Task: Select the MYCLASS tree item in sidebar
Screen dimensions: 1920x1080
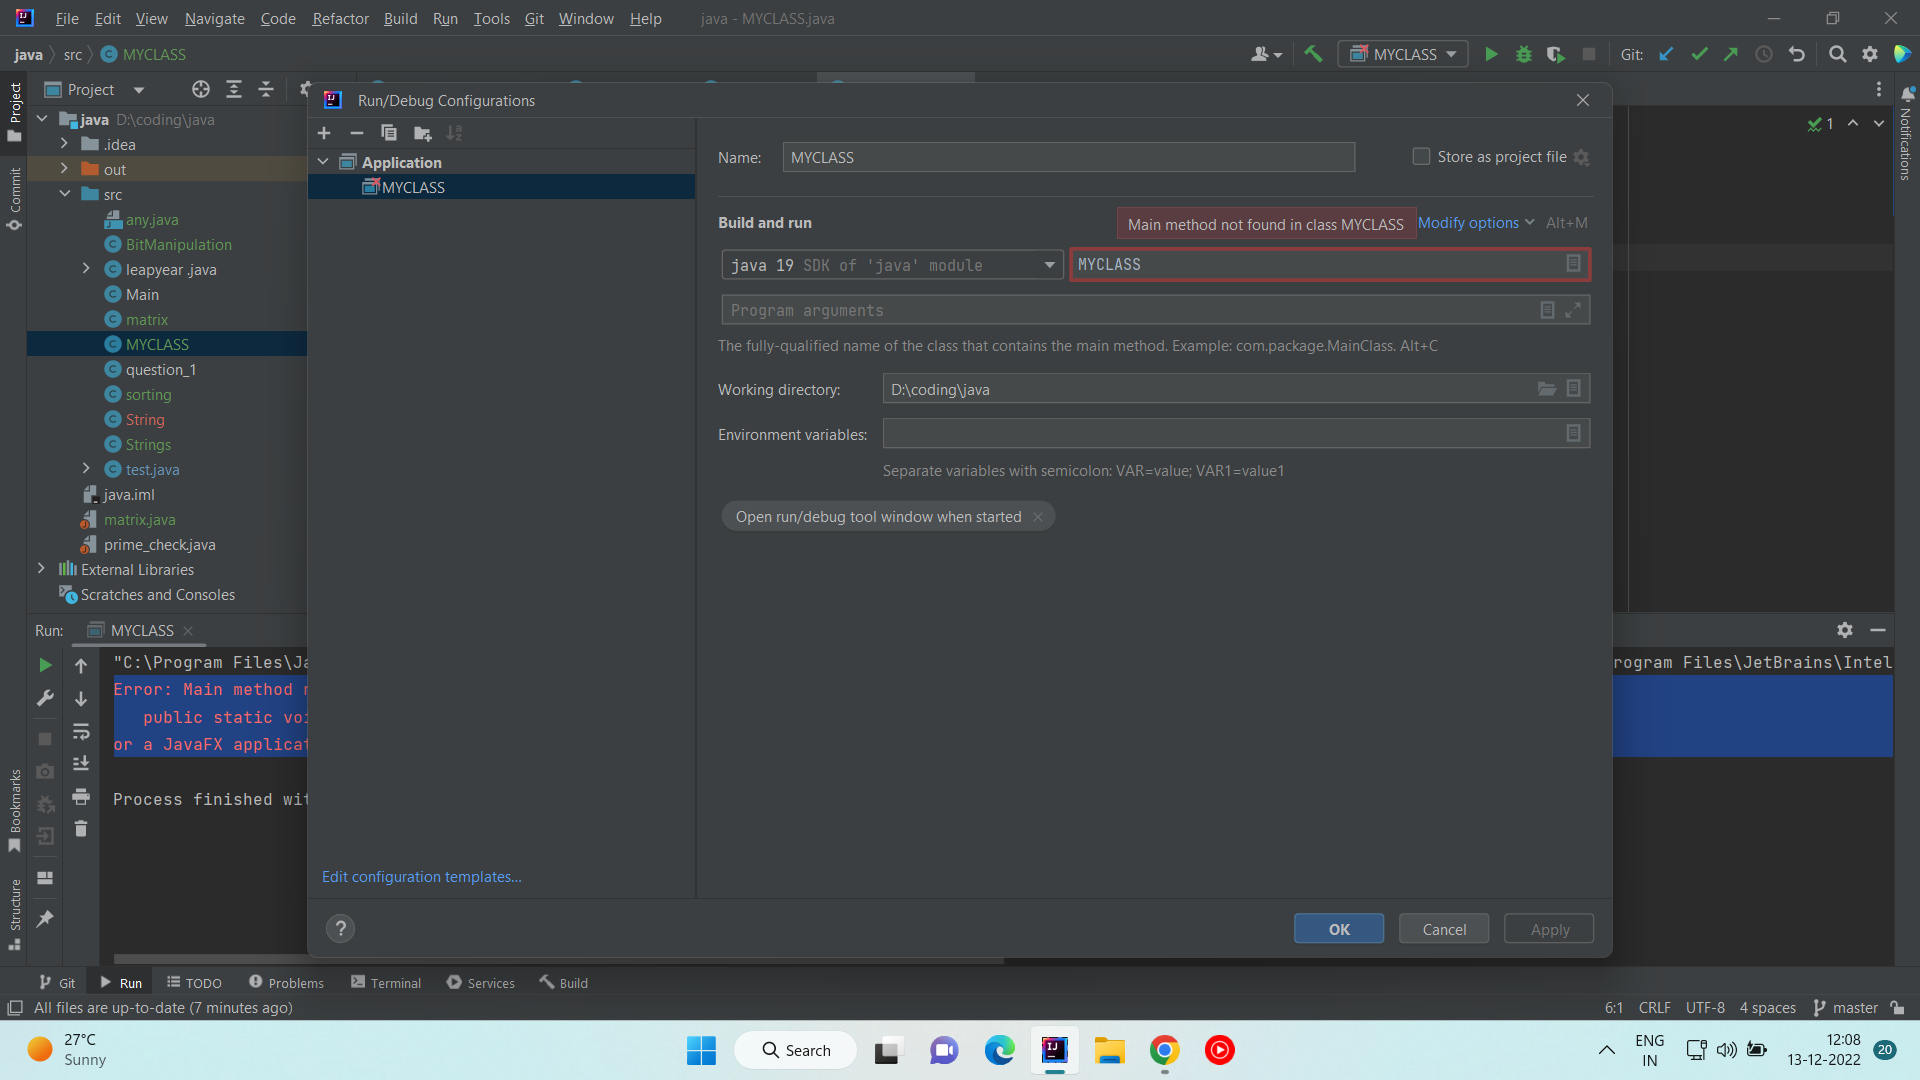Action: coord(156,344)
